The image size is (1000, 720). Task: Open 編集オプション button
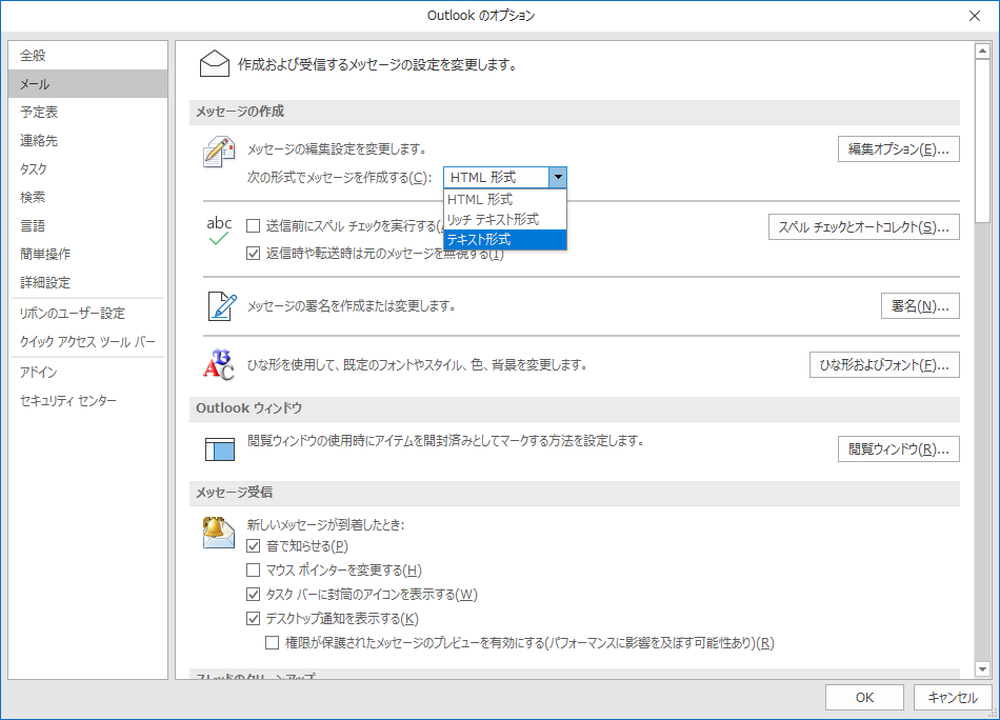pos(898,150)
